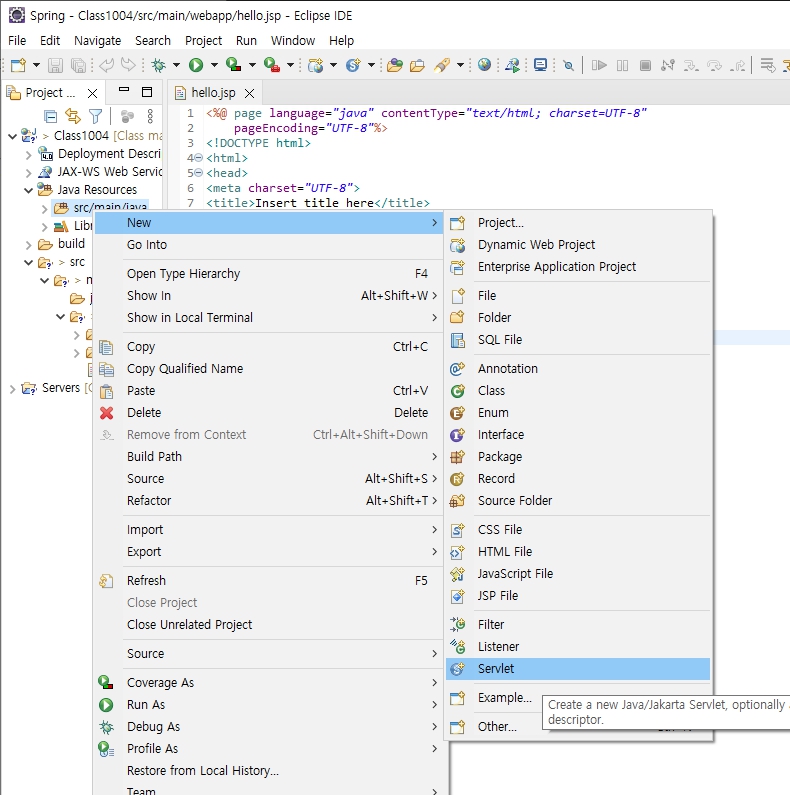Open the Run button dropdown arrow
Viewport: 790px width, 795px height.
pyautogui.click(x=214, y=65)
